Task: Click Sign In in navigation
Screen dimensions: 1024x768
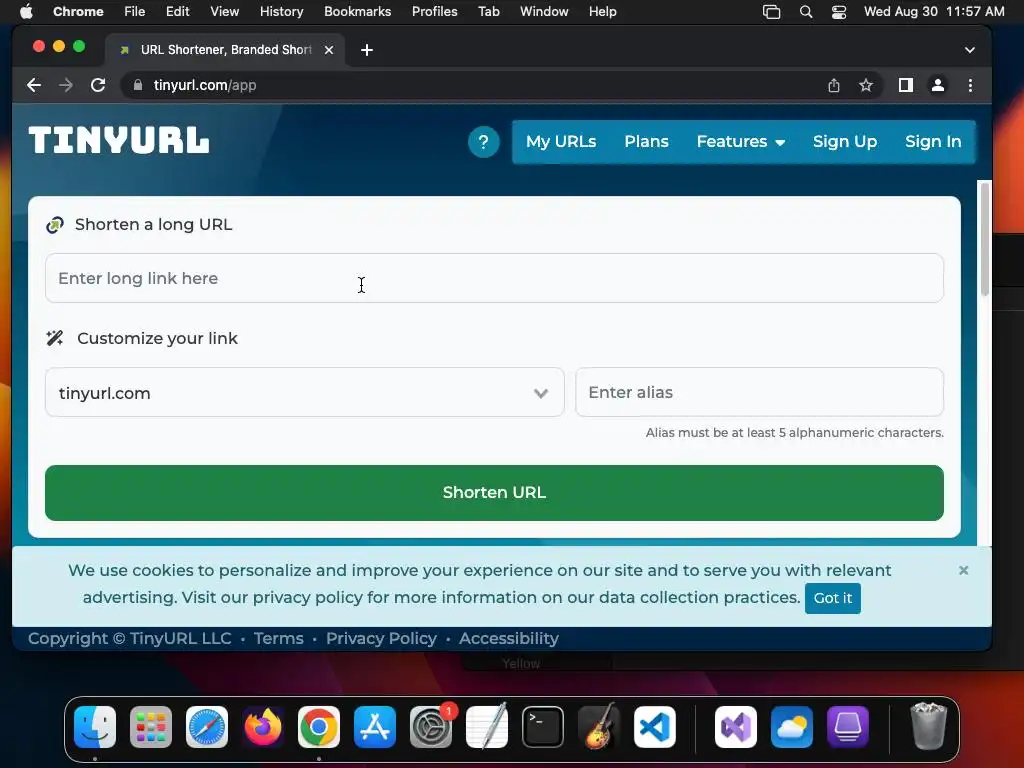Action: [933, 142]
